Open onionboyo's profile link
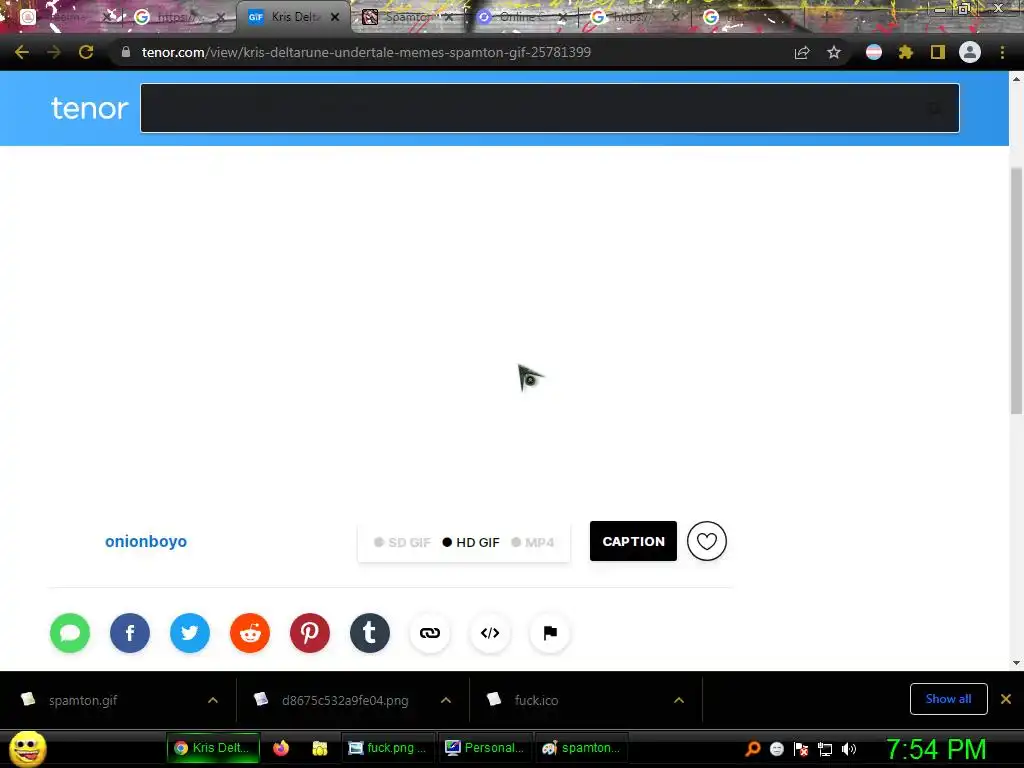Image resolution: width=1024 pixels, height=768 pixels. (x=146, y=541)
